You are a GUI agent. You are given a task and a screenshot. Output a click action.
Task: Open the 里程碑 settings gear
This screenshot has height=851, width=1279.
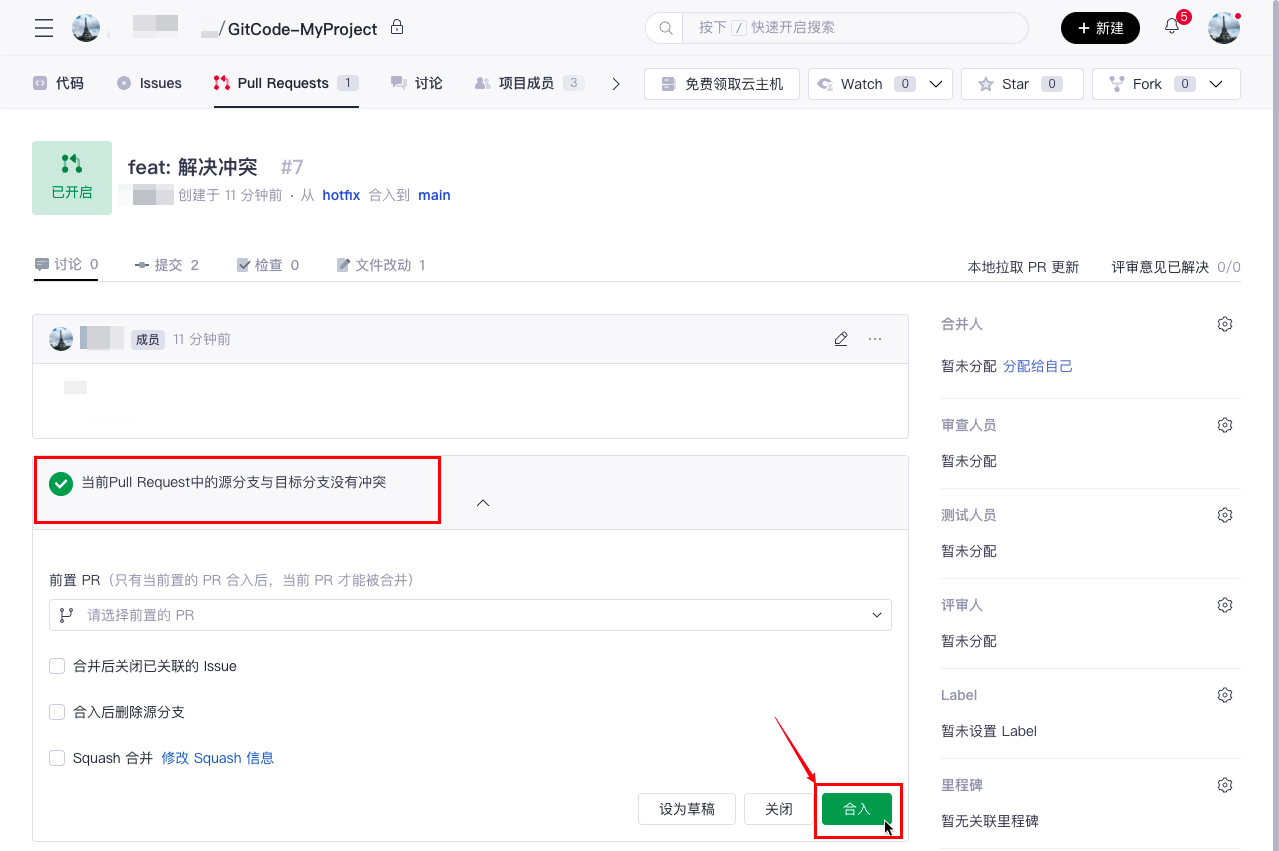[1224, 785]
